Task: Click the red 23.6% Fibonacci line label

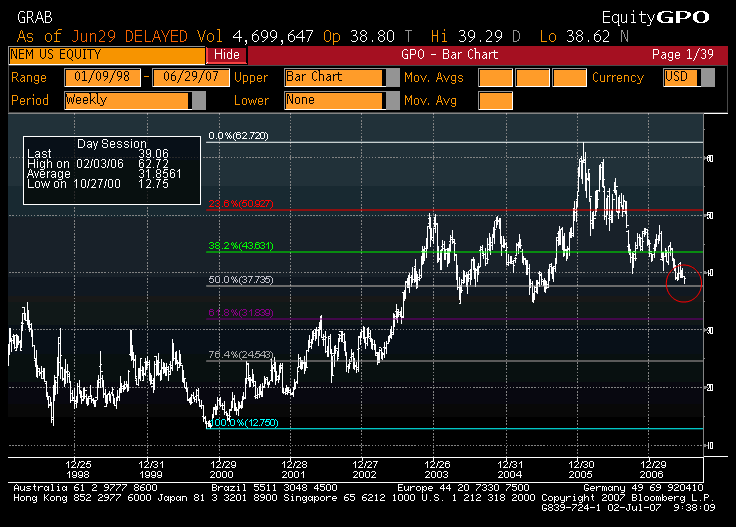Action: coord(241,204)
